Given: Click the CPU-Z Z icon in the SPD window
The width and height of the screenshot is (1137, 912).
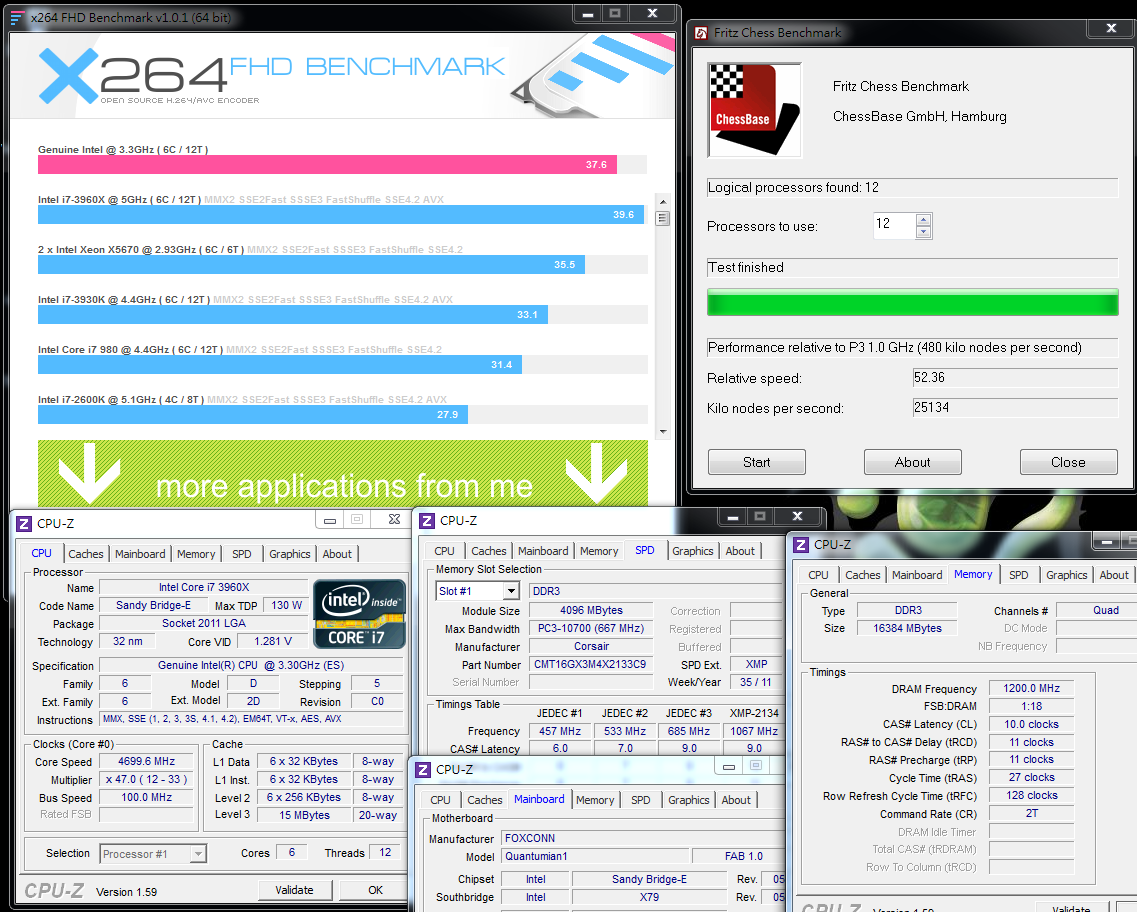Looking at the screenshot, I should click(427, 521).
